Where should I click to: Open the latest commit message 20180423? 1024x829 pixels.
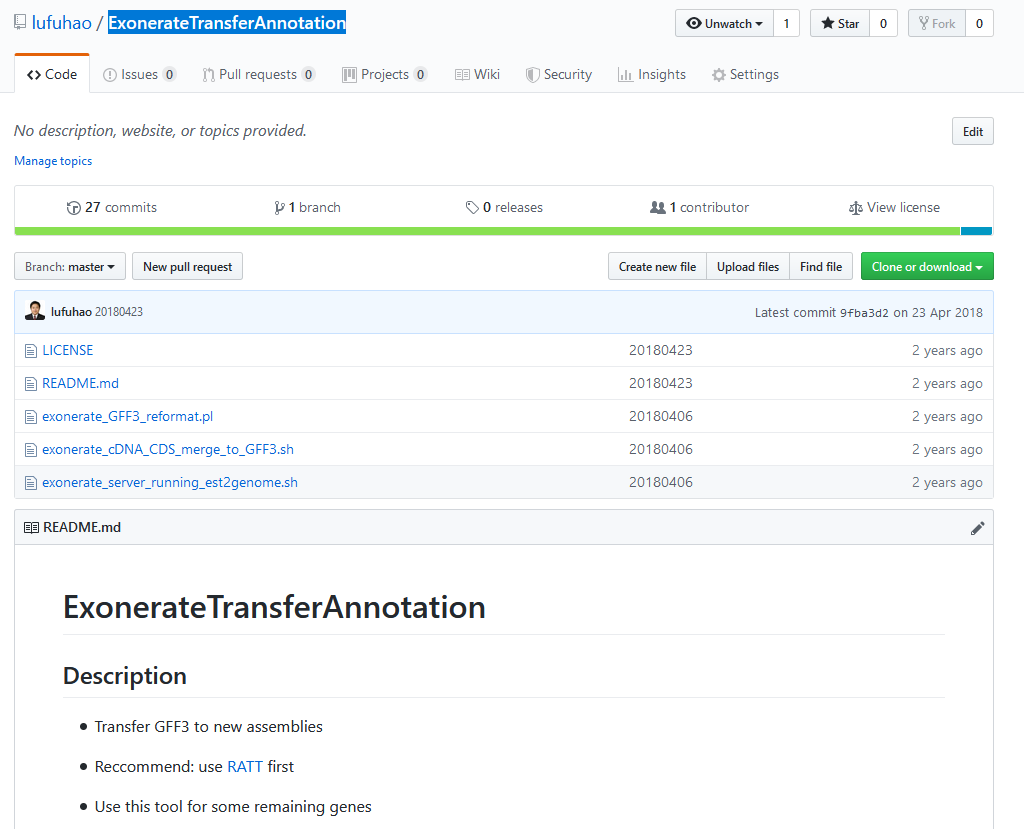pyautogui.click(x=119, y=312)
